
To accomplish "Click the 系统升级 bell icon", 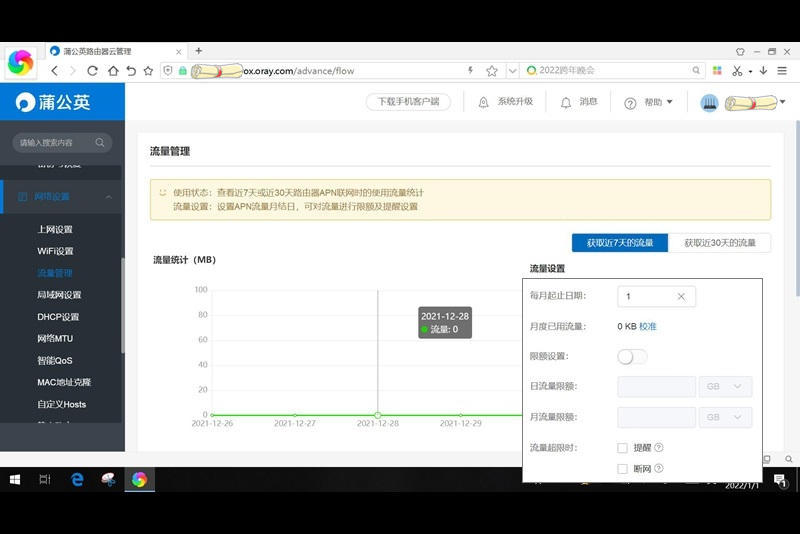I will tap(484, 102).
